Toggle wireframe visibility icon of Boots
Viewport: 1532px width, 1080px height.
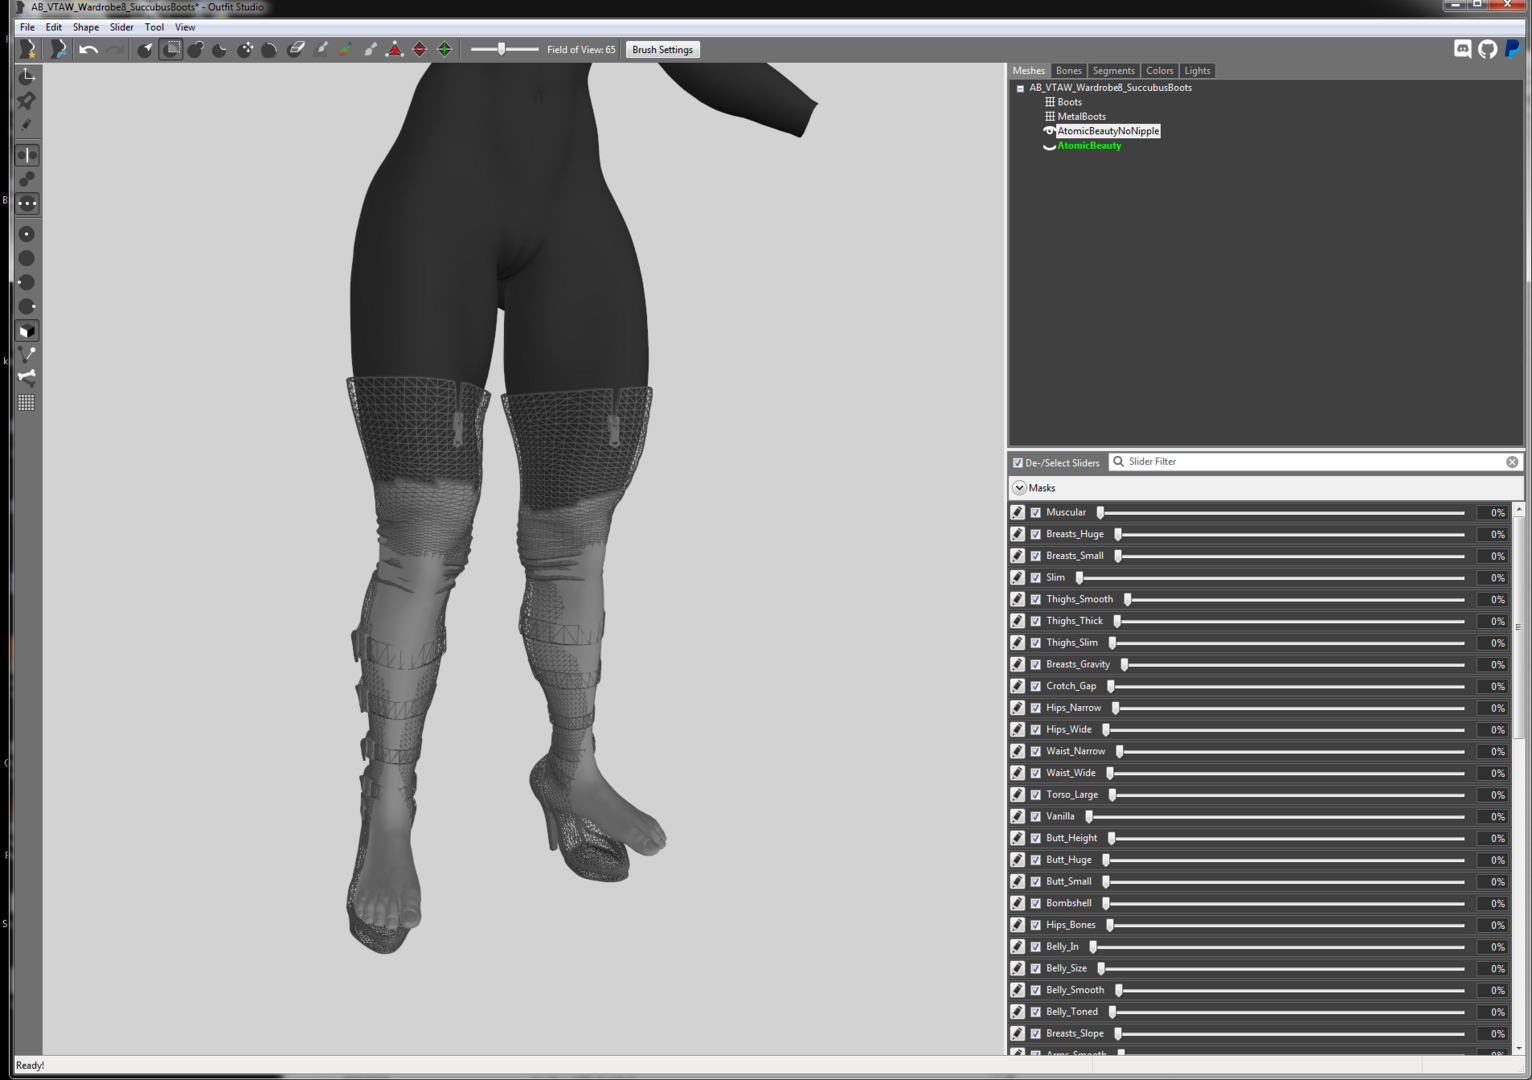[x=1050, y=102]
